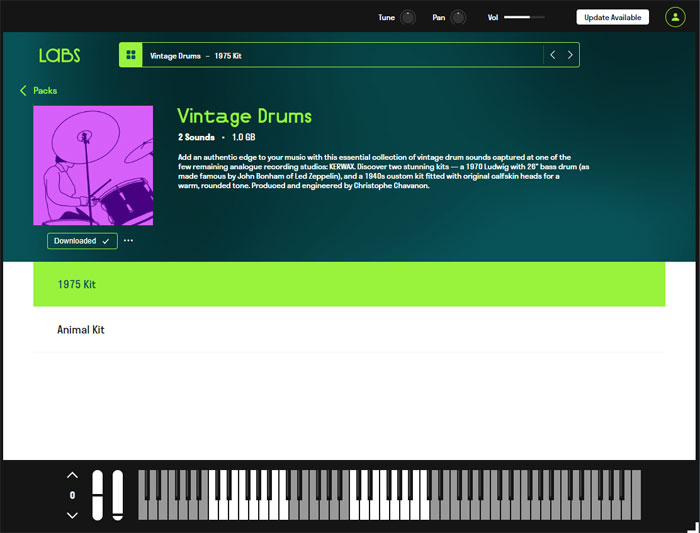Click the preset name field Vintage Drums – 1975 Kit
The width and height of the screenshot is (700, 533).
pyautogui.click(x=342, y=55)
